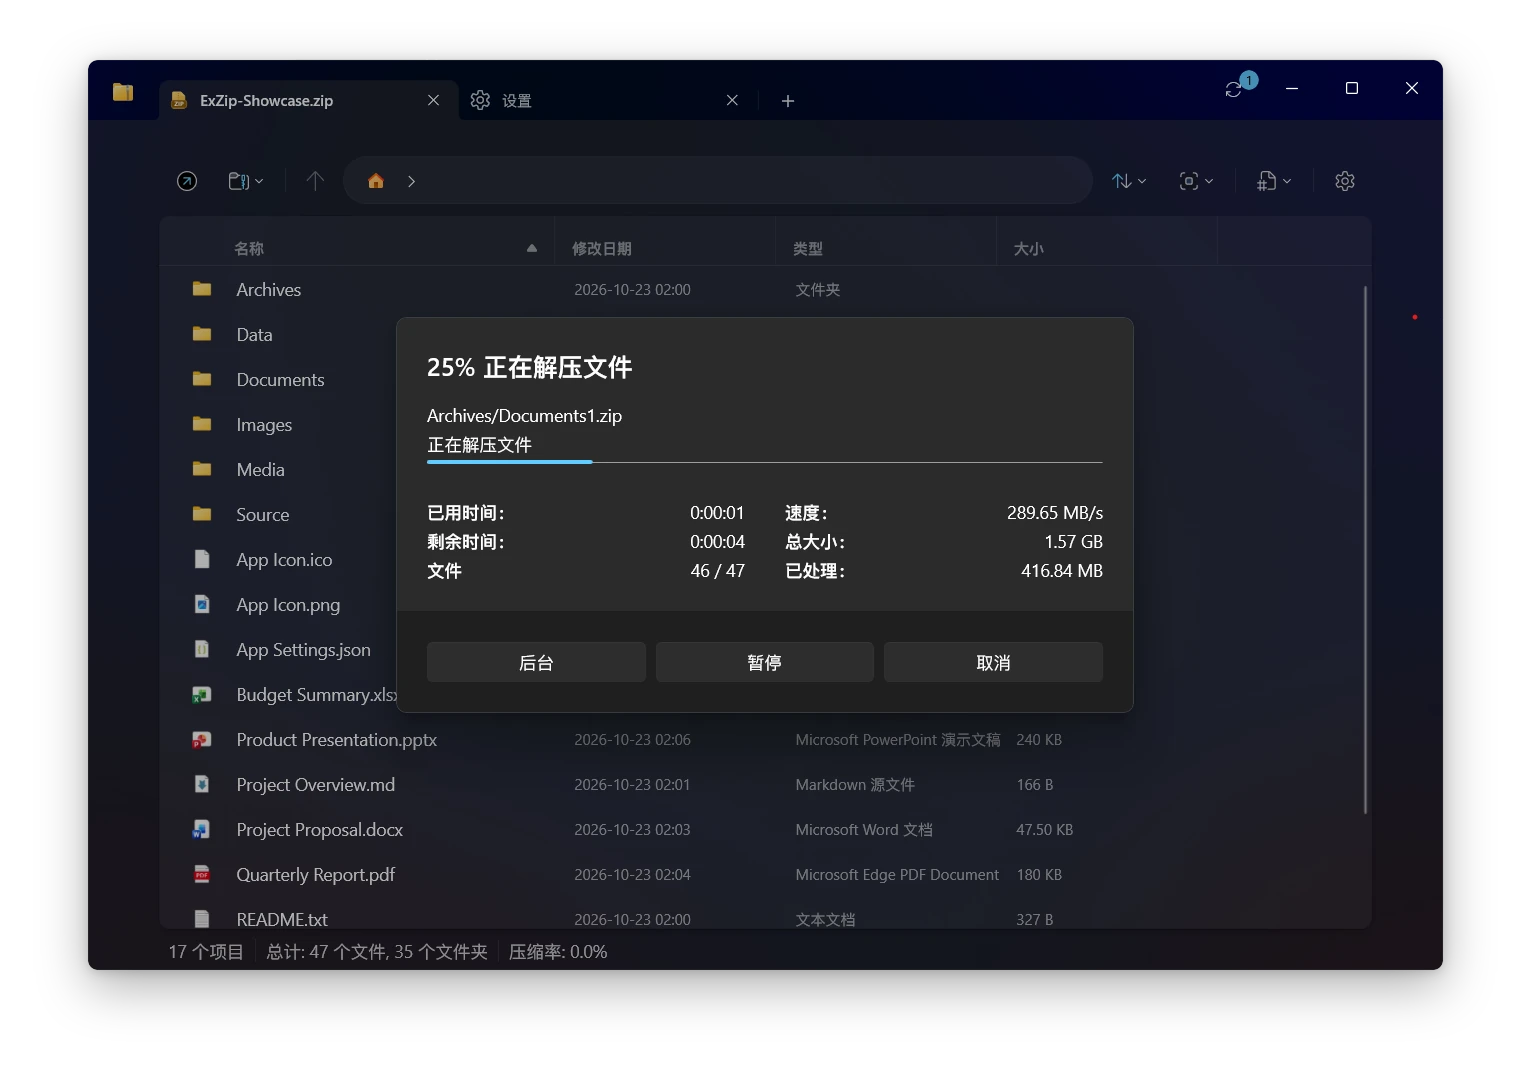The width and height of the screenshot is (1531, 1086).
Task: Pause extraction with 暂停 button
Action: (x=764, y=662)
